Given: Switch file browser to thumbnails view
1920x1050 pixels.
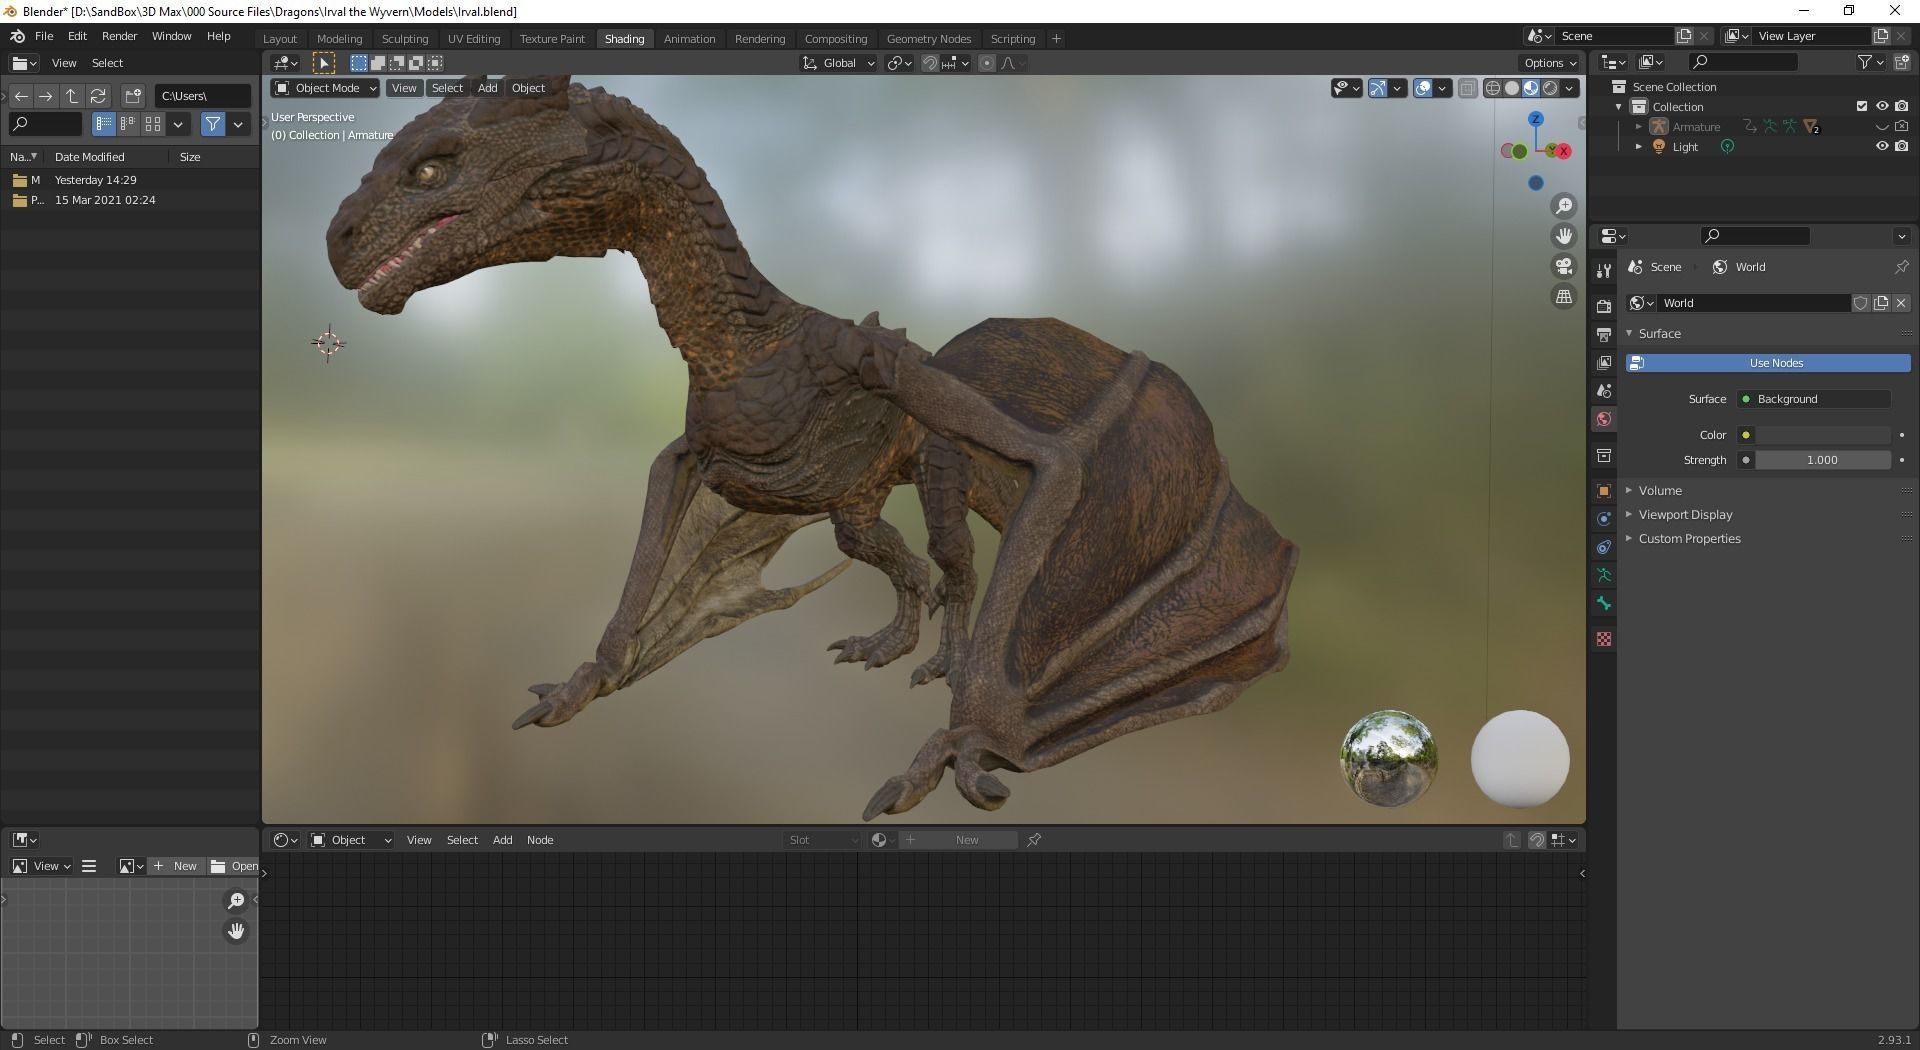Looking at the screenshot, I should pyautogui.click(x=153, y=124).
